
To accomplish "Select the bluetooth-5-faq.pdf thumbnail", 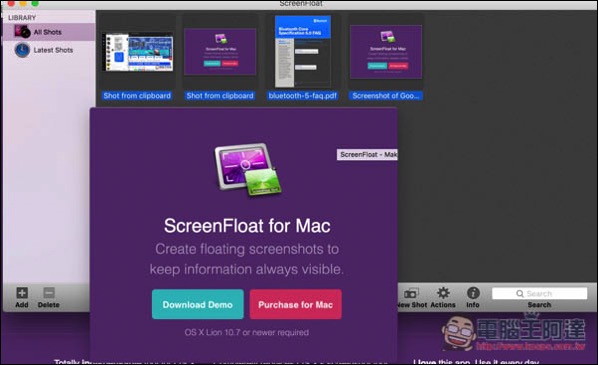I will [303, 51].
